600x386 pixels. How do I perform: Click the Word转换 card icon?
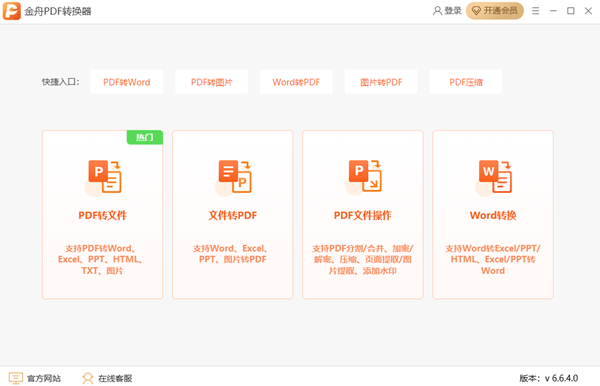point(494,177)
